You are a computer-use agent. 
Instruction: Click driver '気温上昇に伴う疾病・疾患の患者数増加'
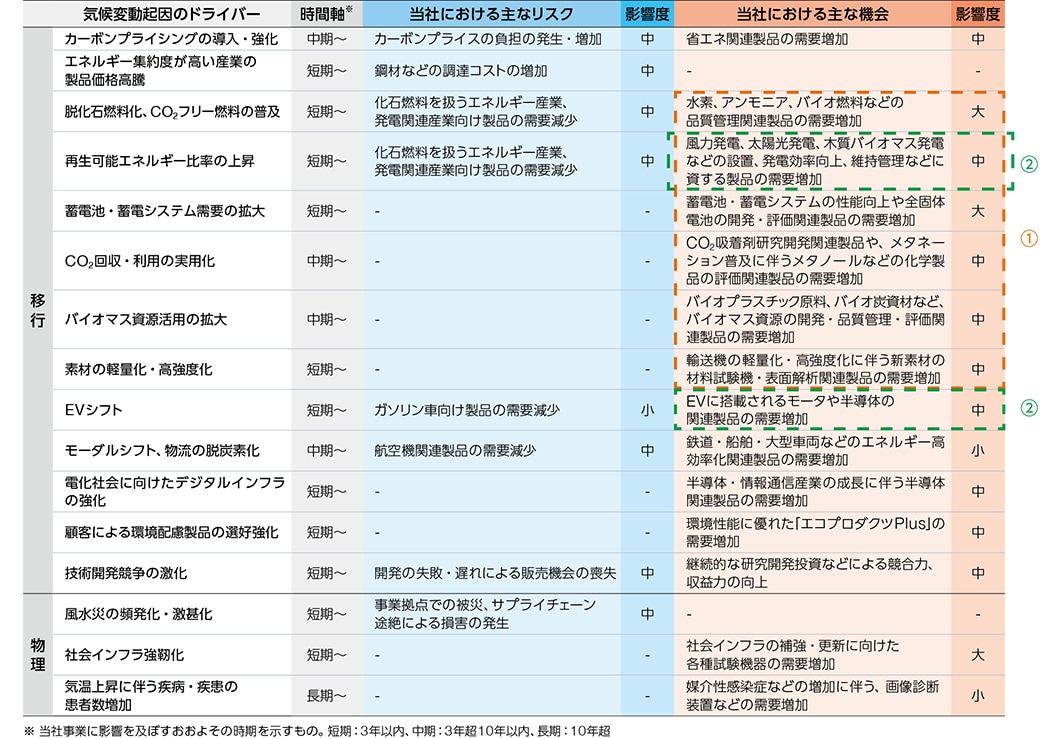pos(151,695)
